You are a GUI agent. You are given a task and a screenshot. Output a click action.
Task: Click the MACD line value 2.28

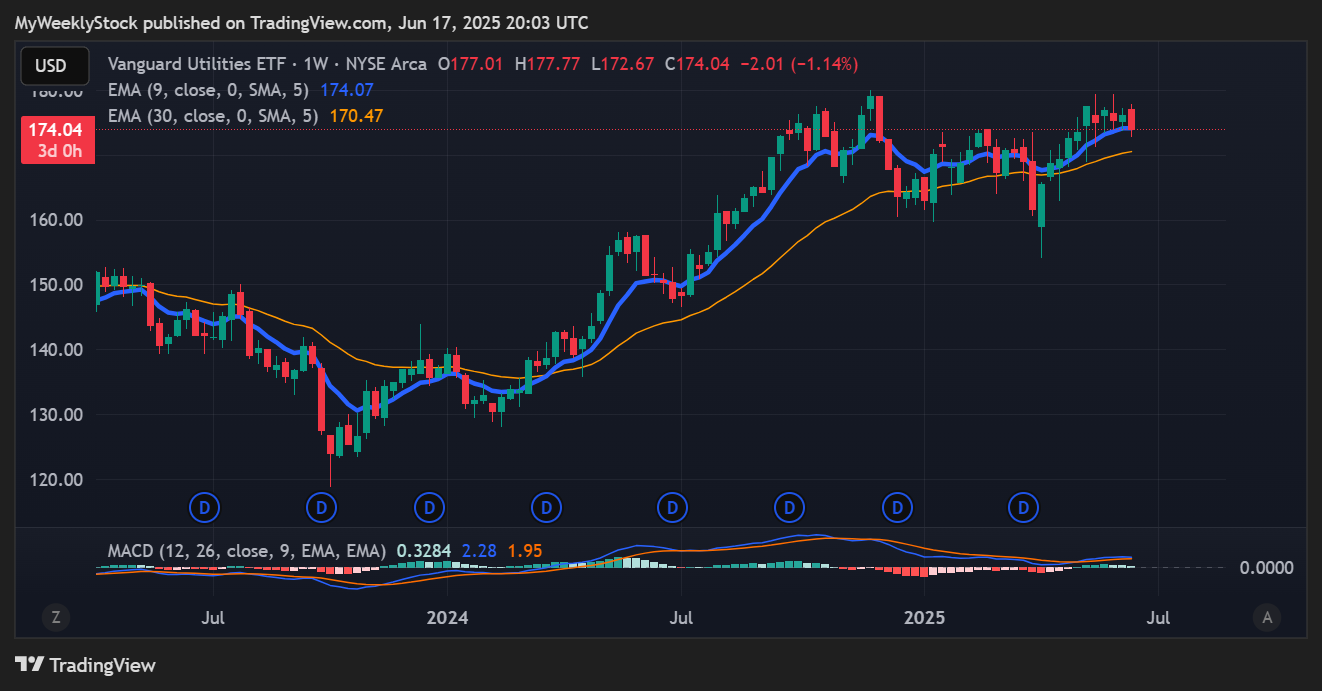click(479, 551)
